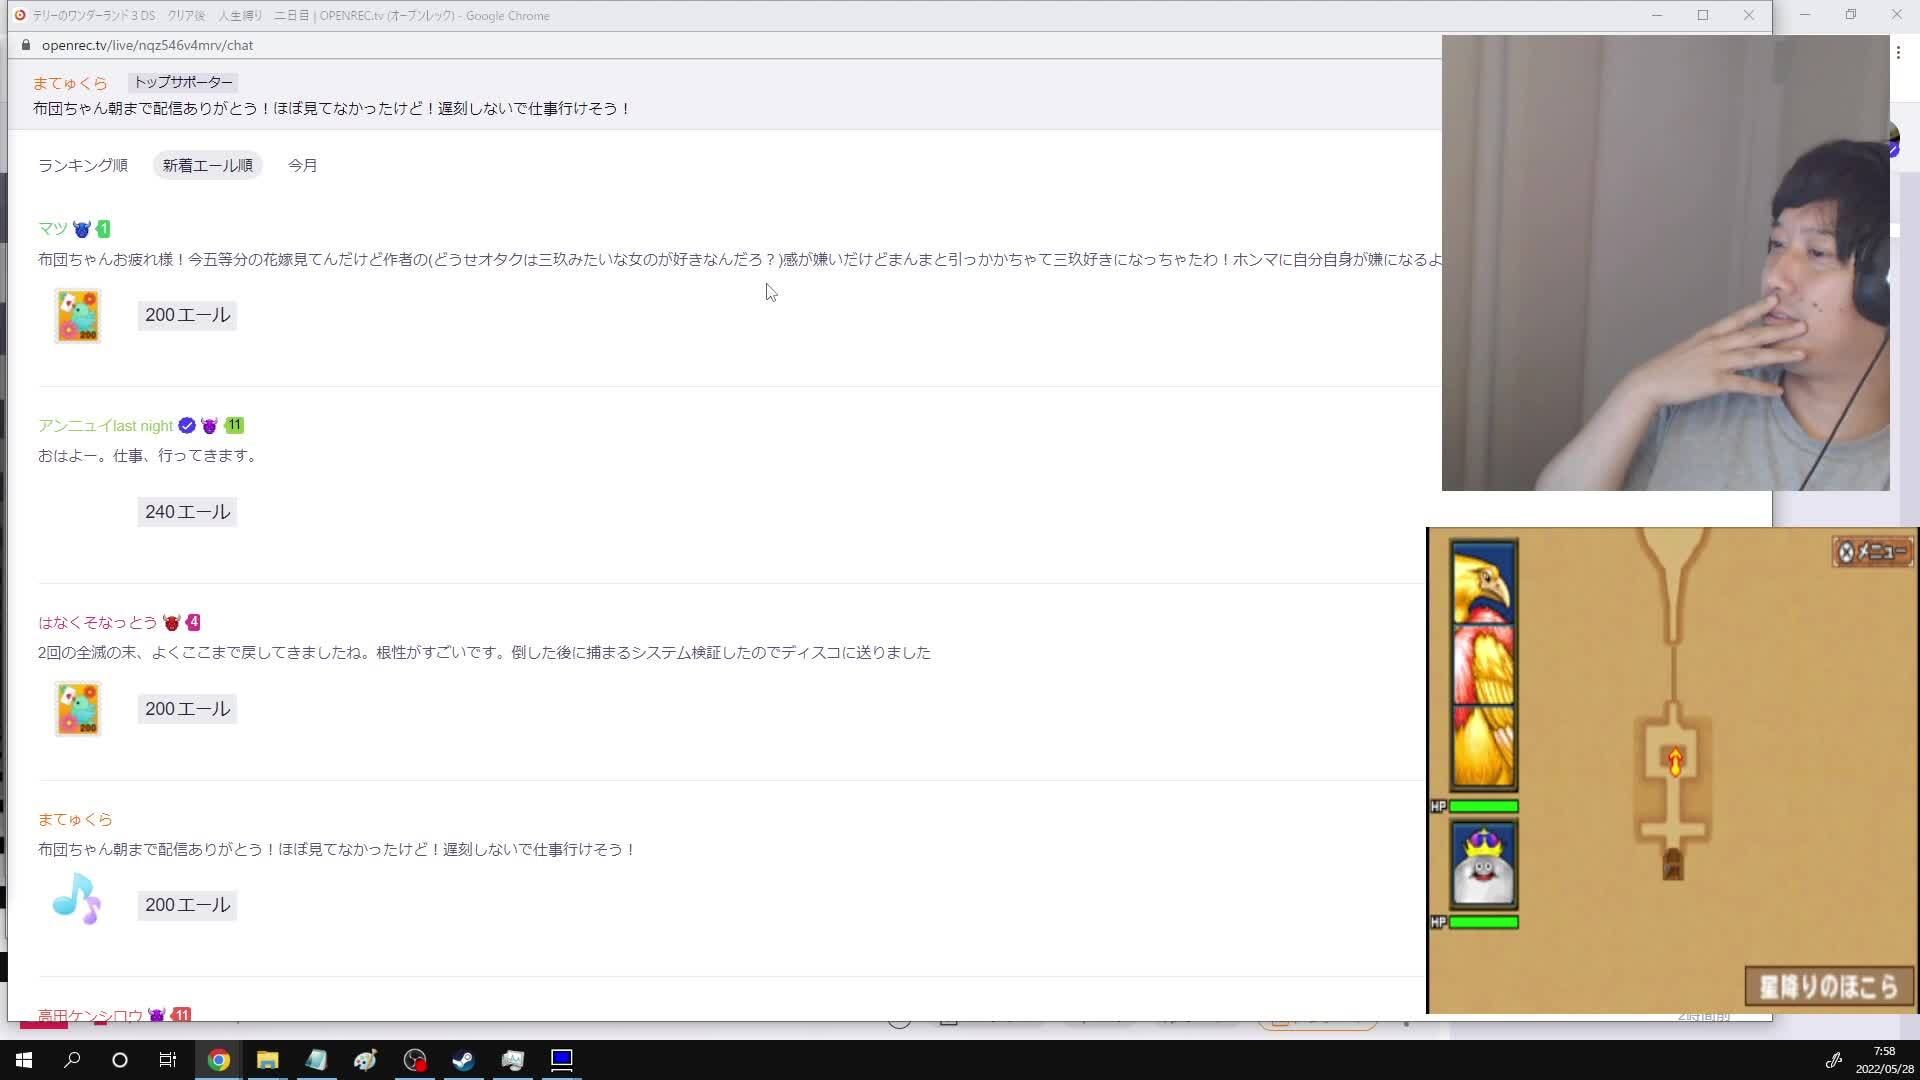Switch to the ランキング順 tab
The image size is (1920, 1080).
83,165
